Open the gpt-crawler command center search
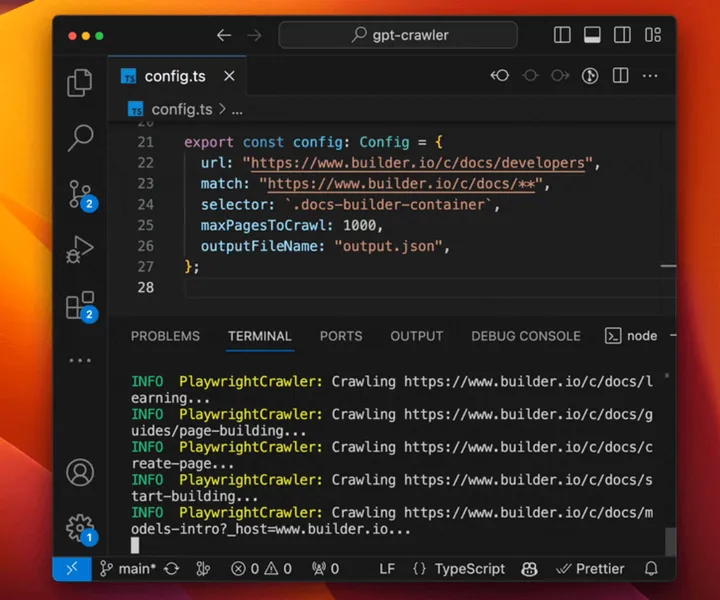 tap(398, 35)
